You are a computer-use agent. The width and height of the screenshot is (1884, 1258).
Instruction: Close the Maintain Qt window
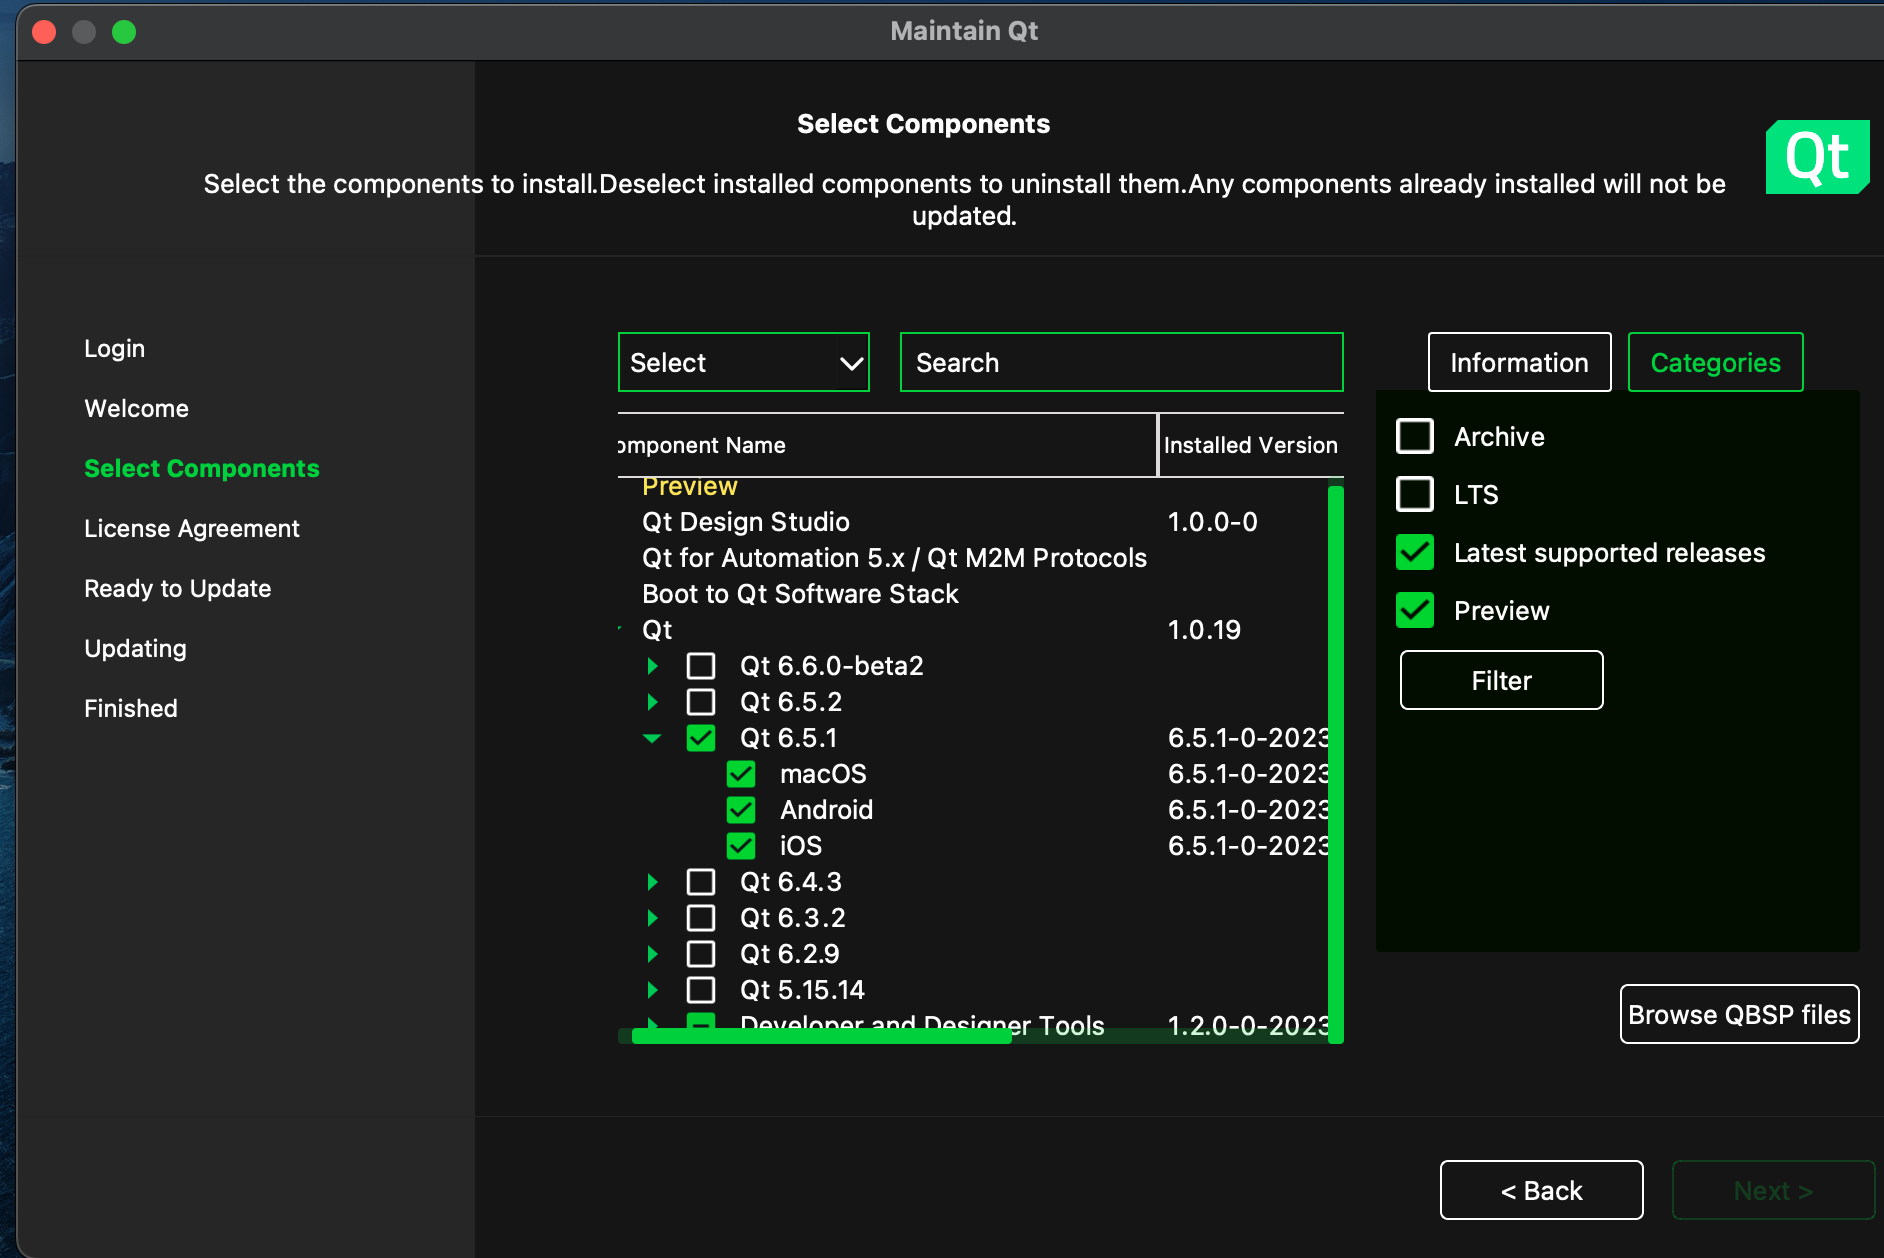click(x=44, y=32)
